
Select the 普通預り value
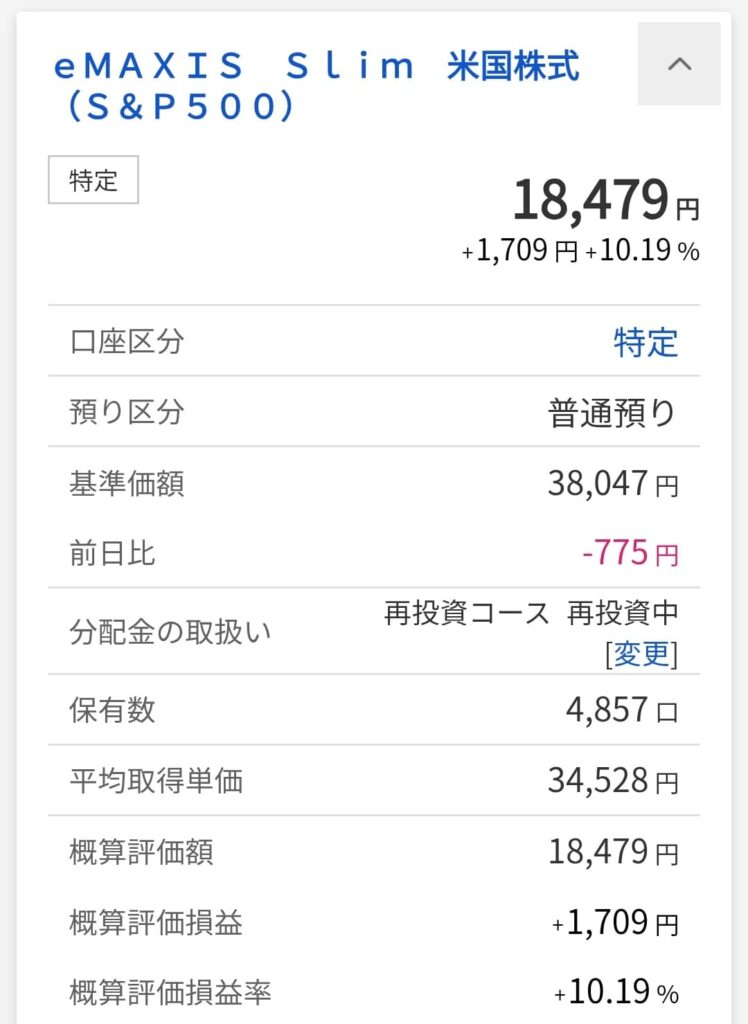612,413
